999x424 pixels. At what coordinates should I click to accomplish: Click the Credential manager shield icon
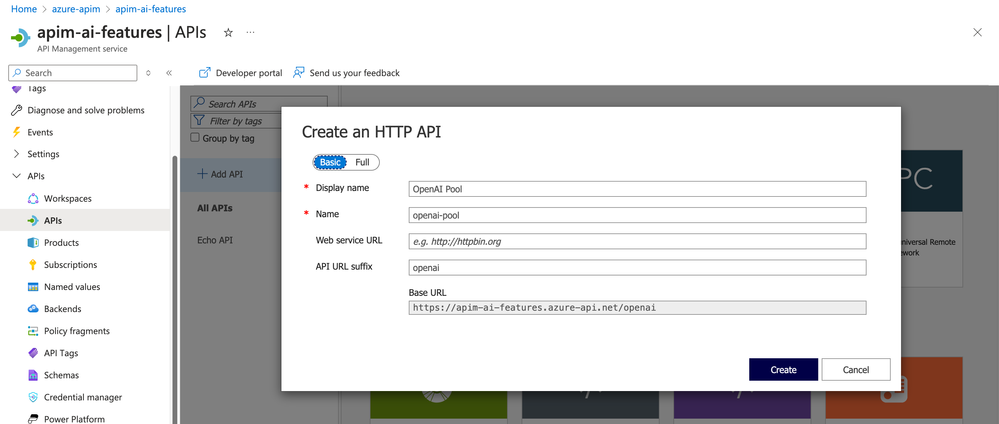coord(33,397)
